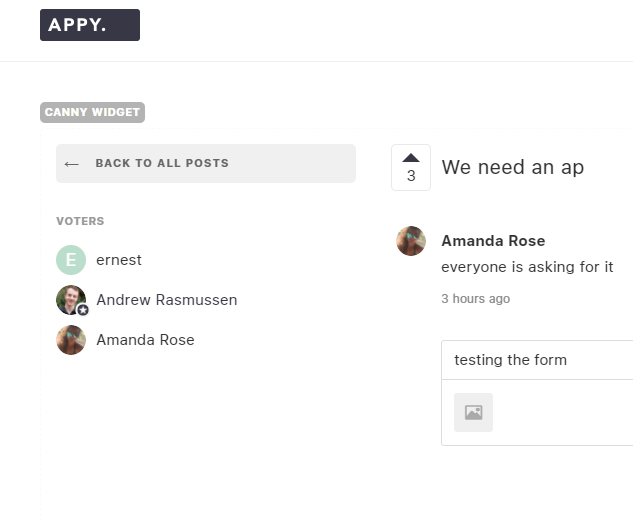The width and height of the screenshot is (633, 522).
Task: Click the vote count number 3
Action: (411, 176)
